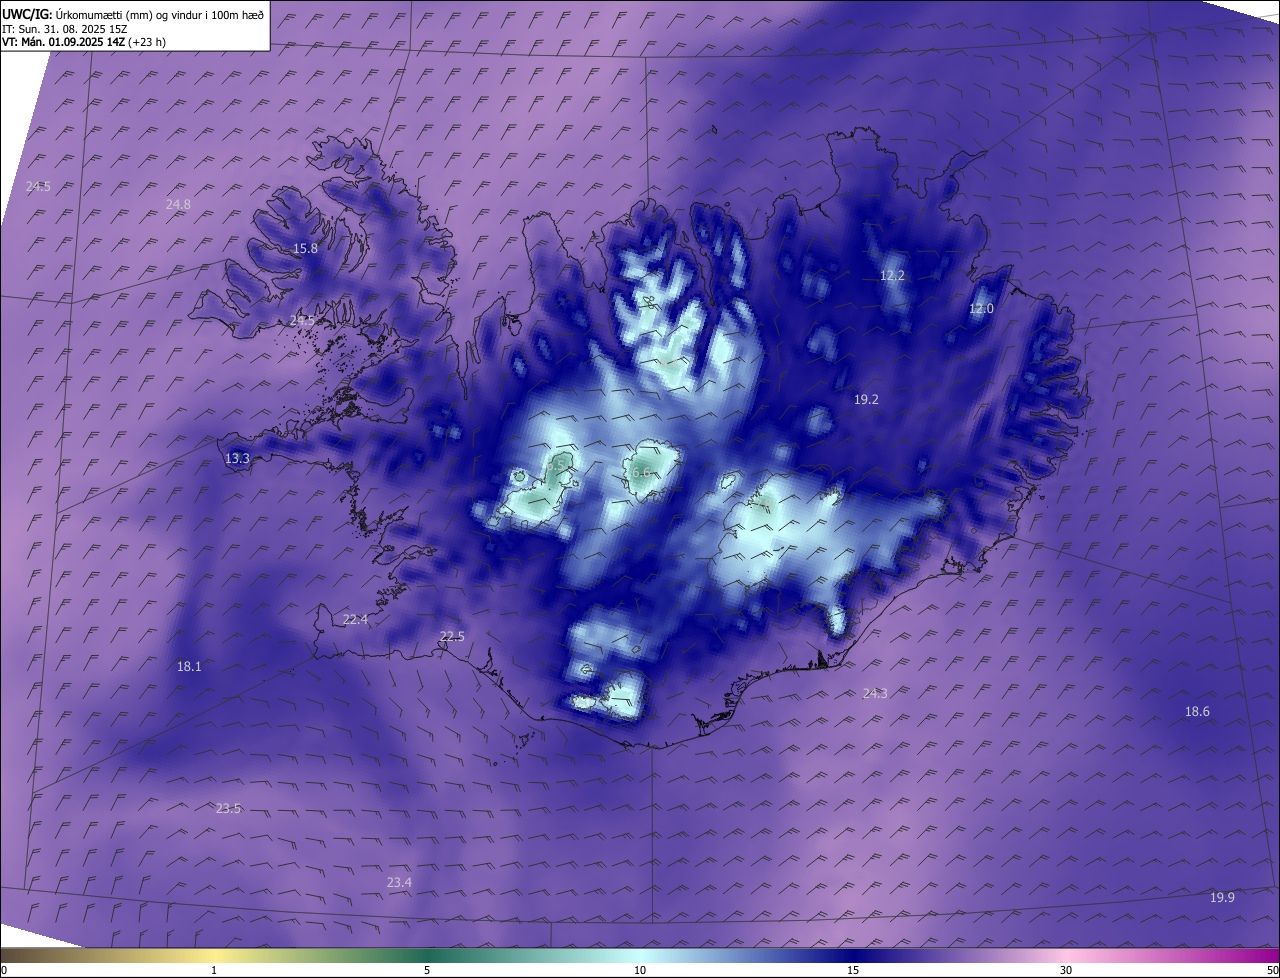Click the 6.6 value on the glacier

tap(641, 472)
